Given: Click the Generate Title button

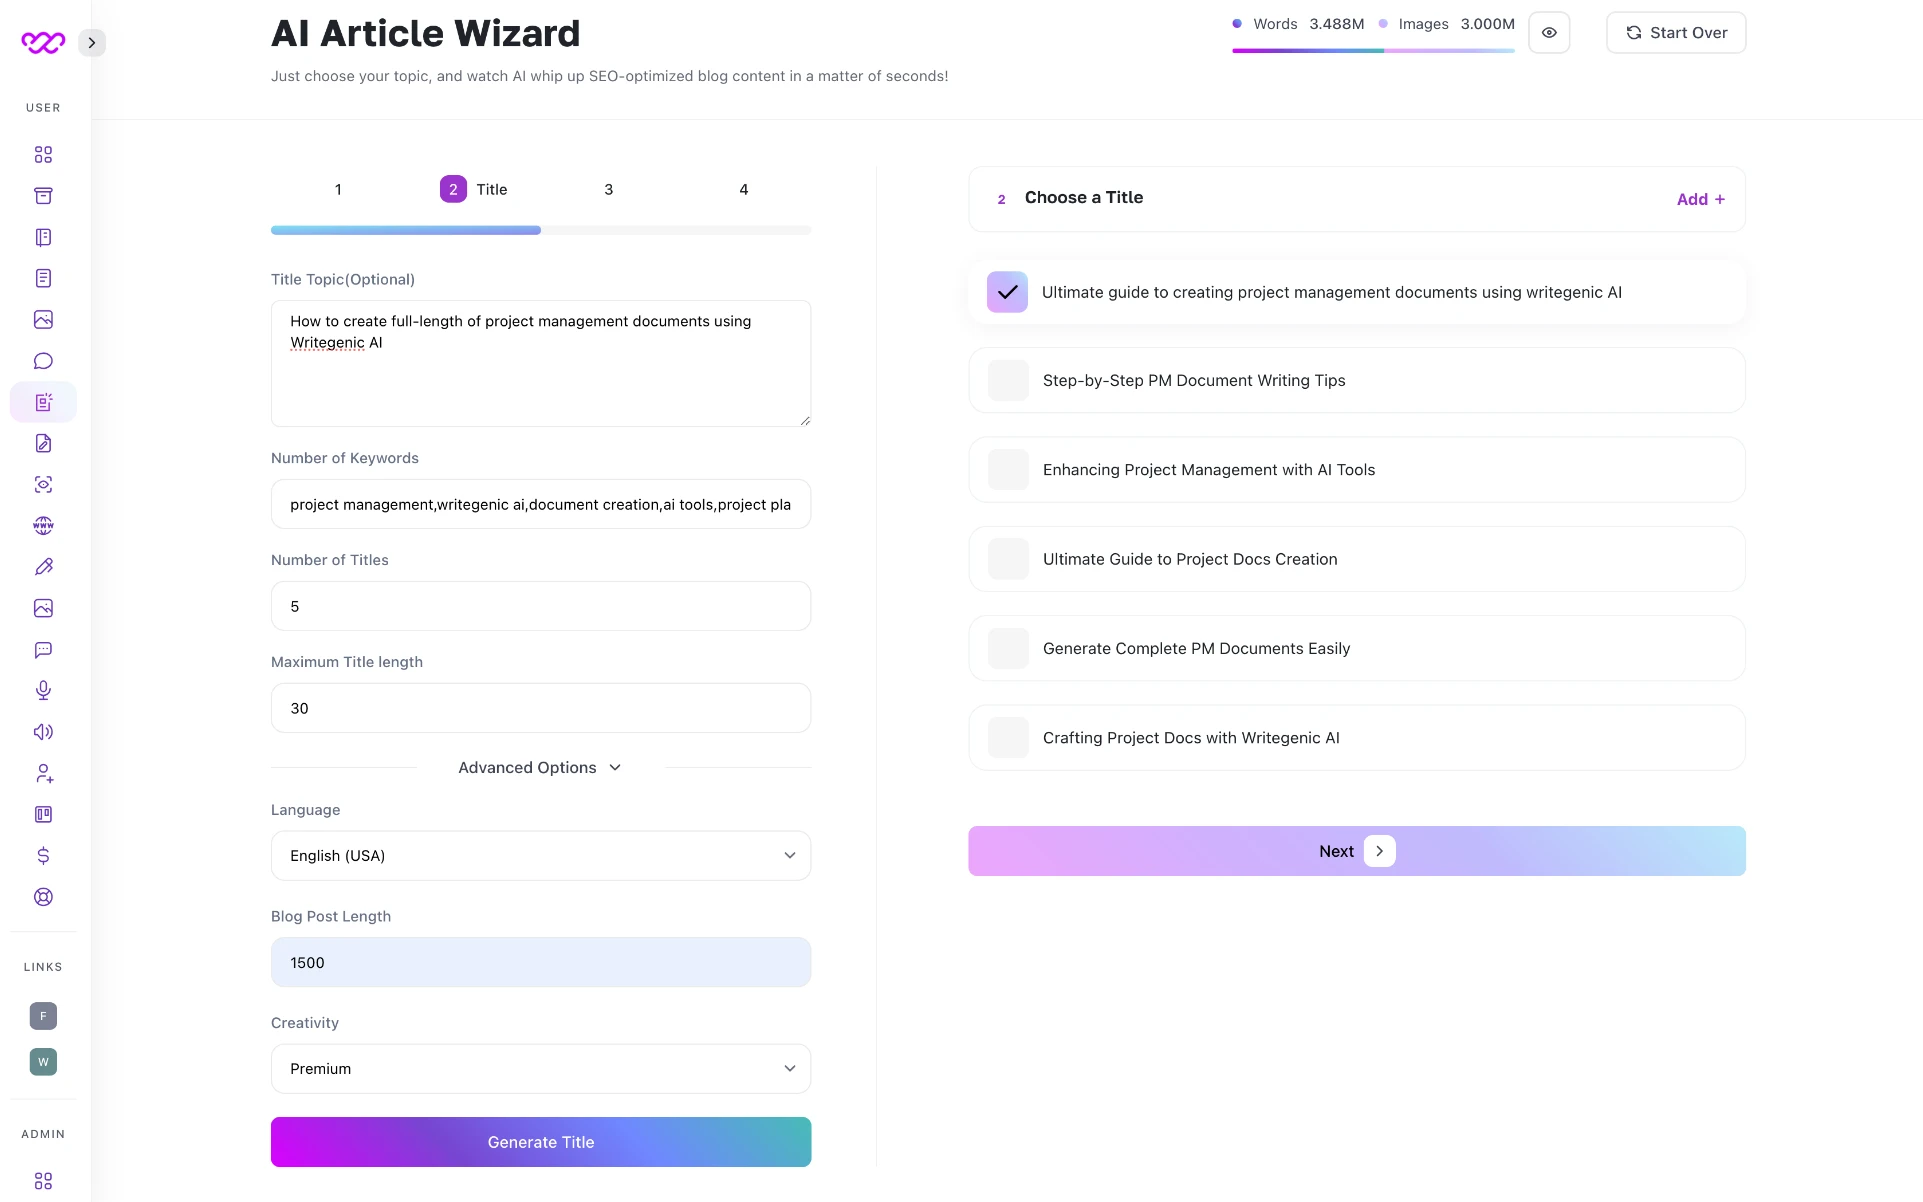Looking at the screenshot, I should click(540, 1142).
